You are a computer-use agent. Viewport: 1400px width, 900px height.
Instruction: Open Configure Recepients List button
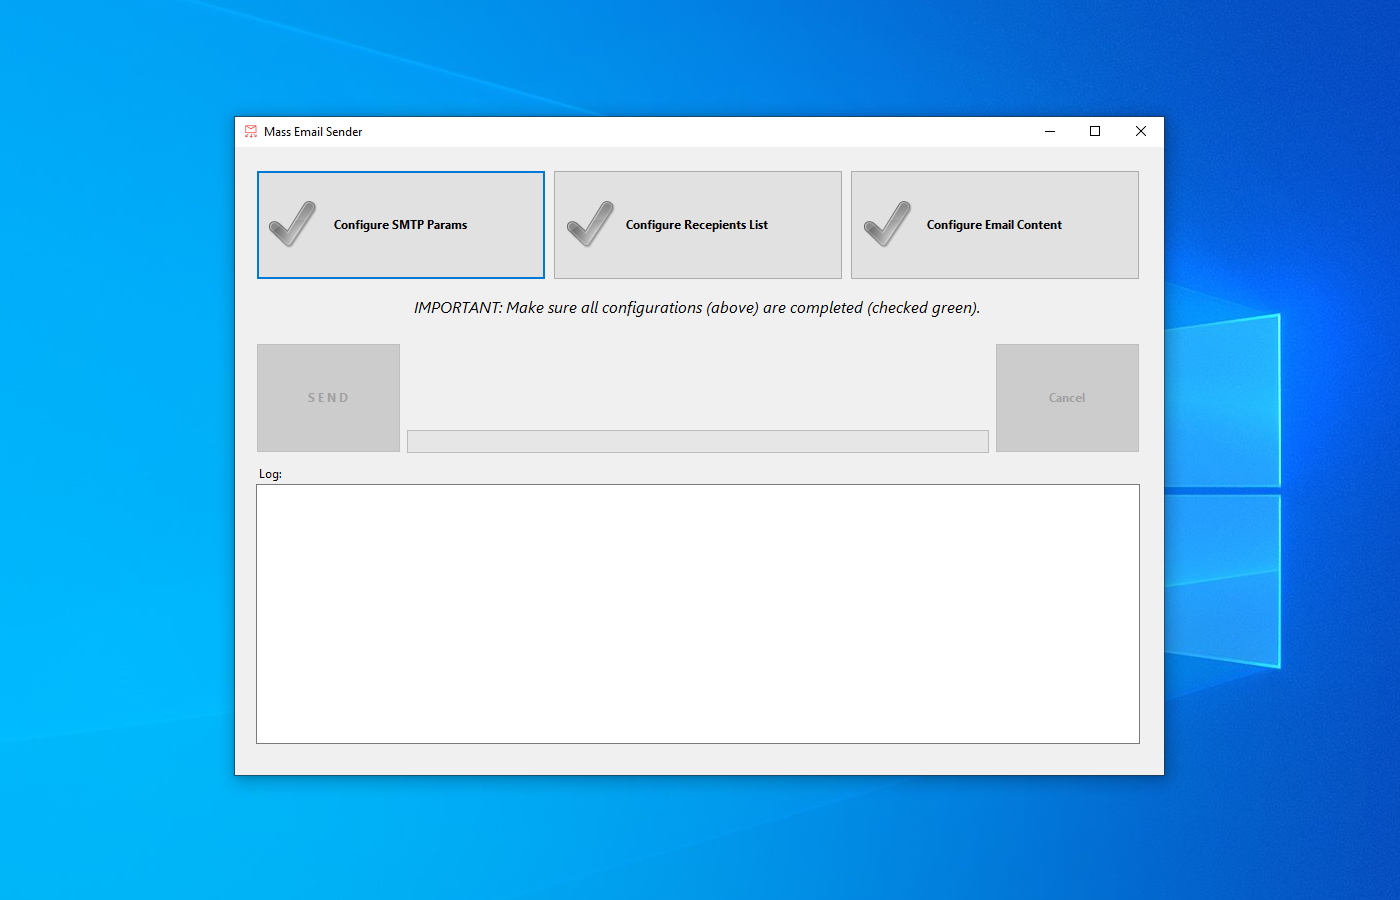coord(698,225)
